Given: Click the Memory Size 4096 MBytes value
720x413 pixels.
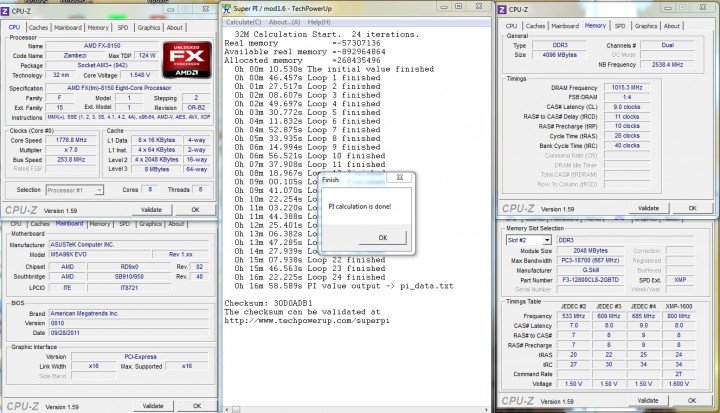Looking at the screenshot, I should pyautogui.click(x=559, y=55).
